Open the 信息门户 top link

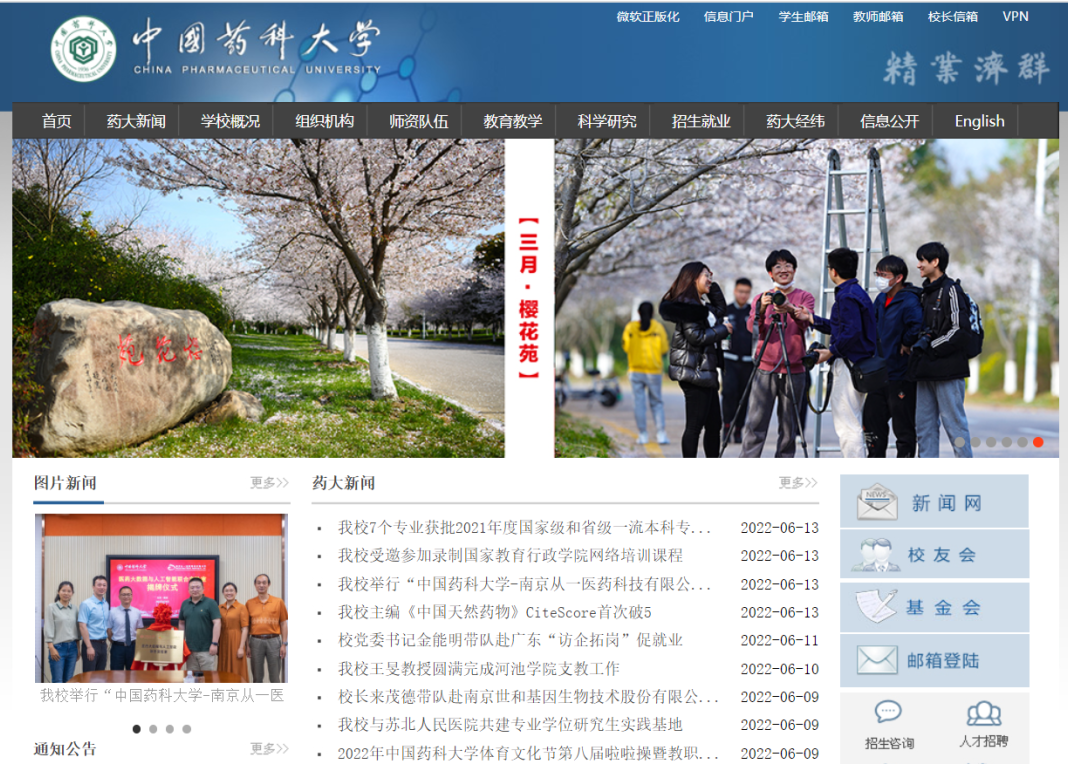coord(729,17)
